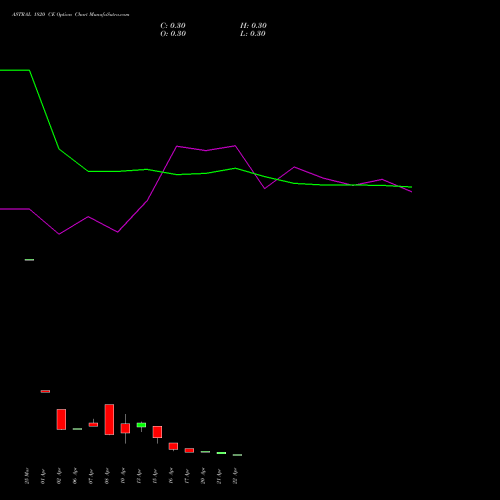Viewport: 500px width, 500px height.
Task: Select the tall red candle above 08 Apr
Action: point(109,419)
